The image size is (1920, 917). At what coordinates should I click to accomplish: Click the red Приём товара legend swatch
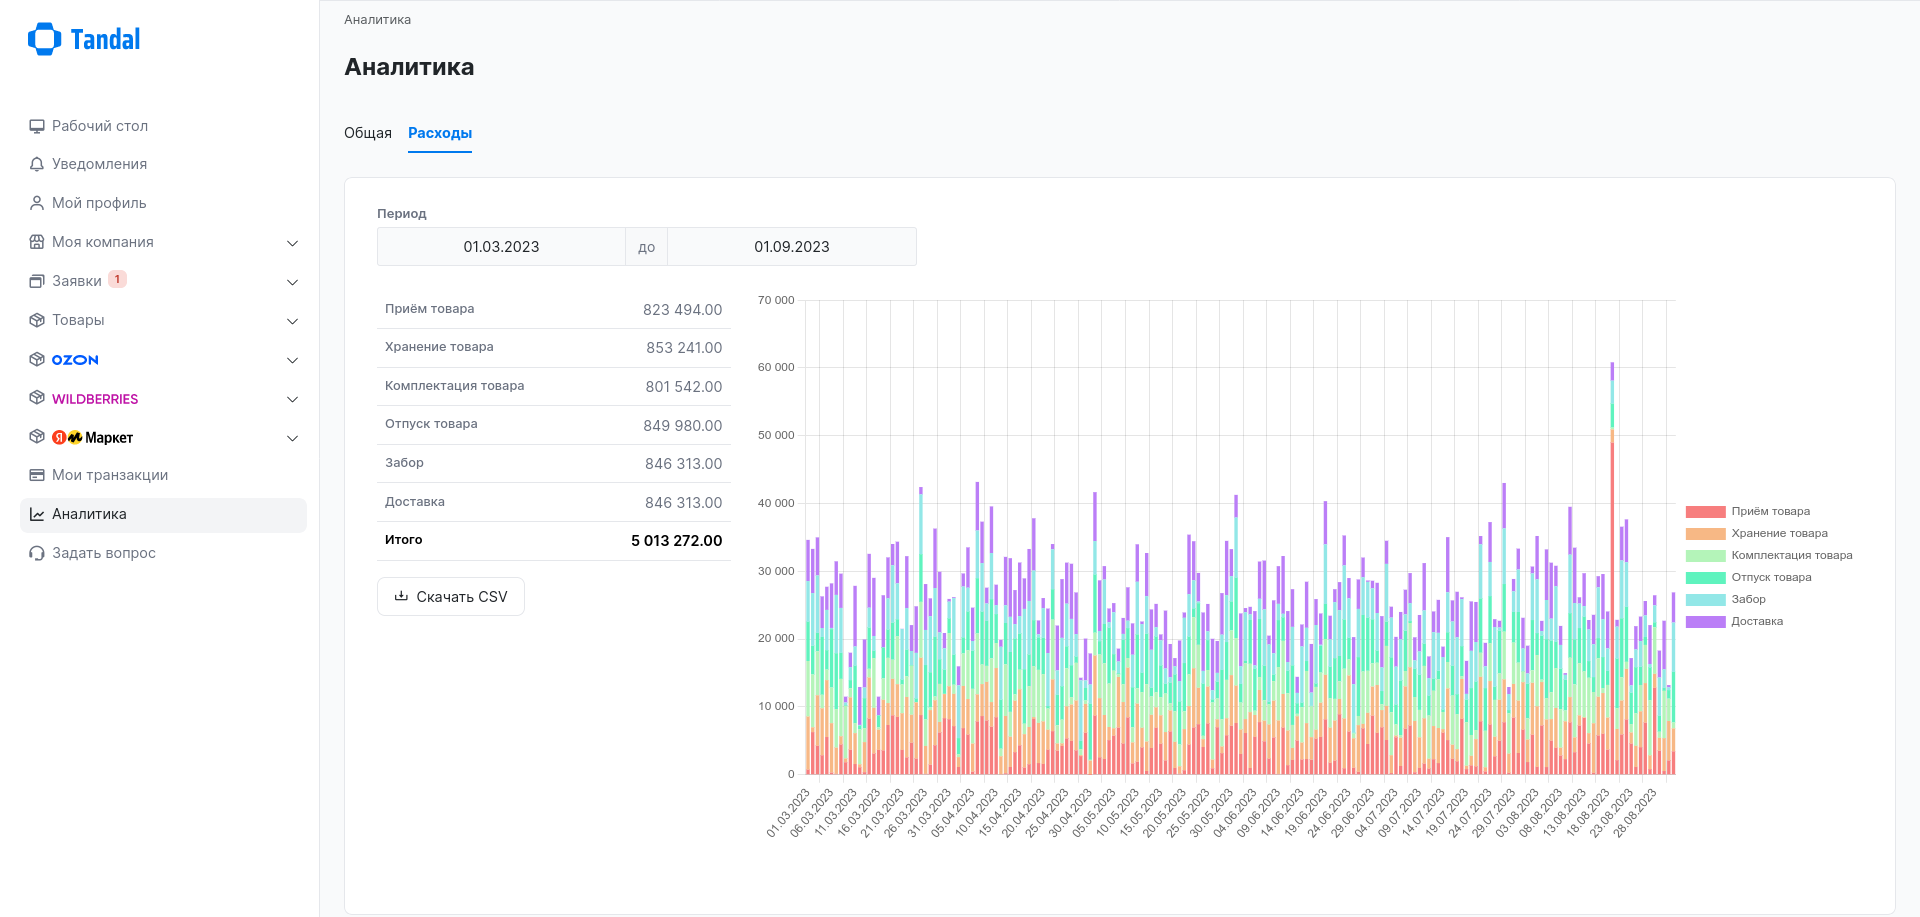coord(1705,512)
